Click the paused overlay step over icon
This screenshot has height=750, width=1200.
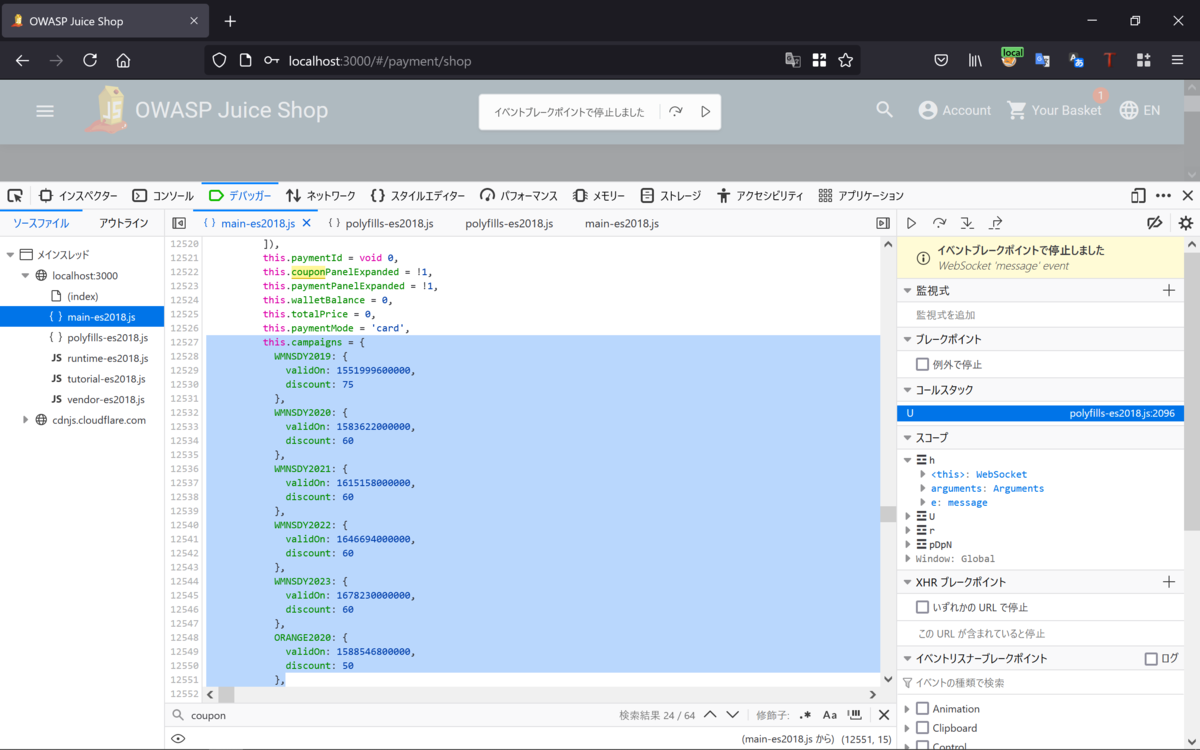[x=676, y=112]
